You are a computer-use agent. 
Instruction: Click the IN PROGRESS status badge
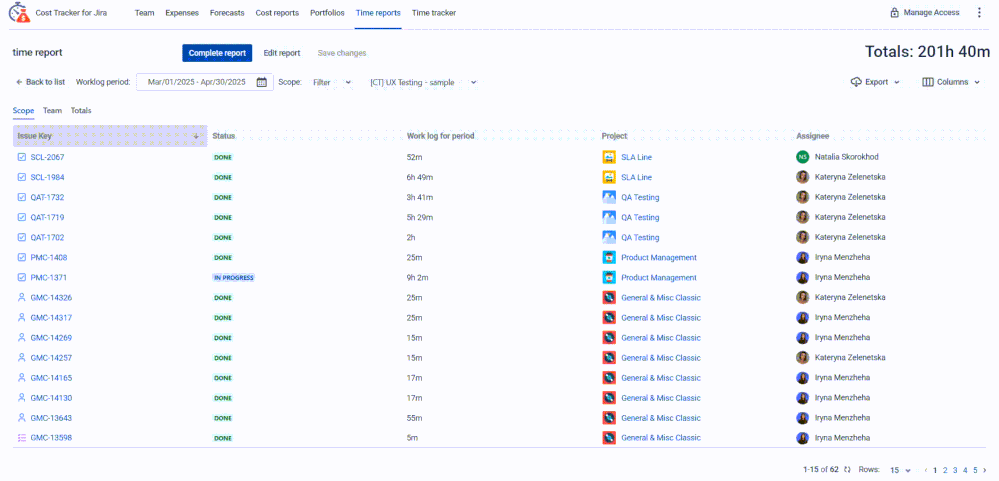pos(233,278)
